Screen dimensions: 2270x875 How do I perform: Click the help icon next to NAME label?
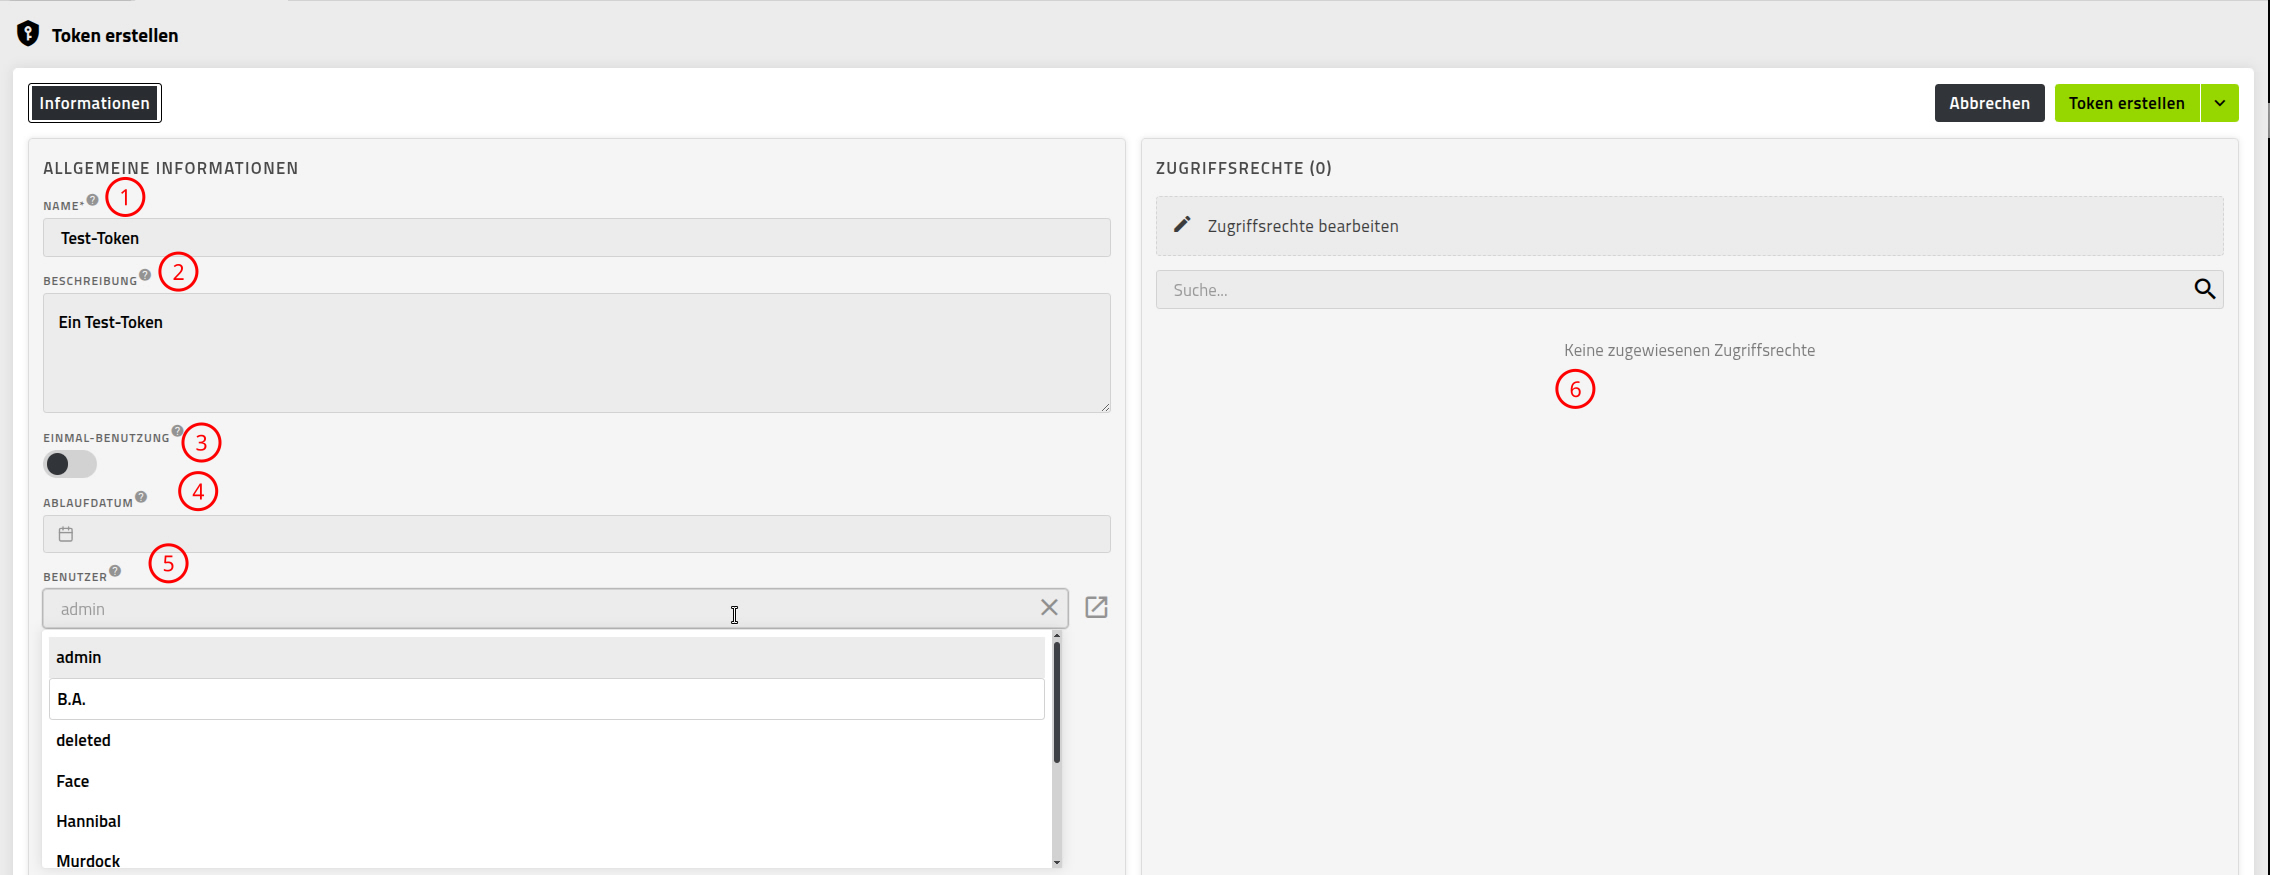tap(93, 200)
